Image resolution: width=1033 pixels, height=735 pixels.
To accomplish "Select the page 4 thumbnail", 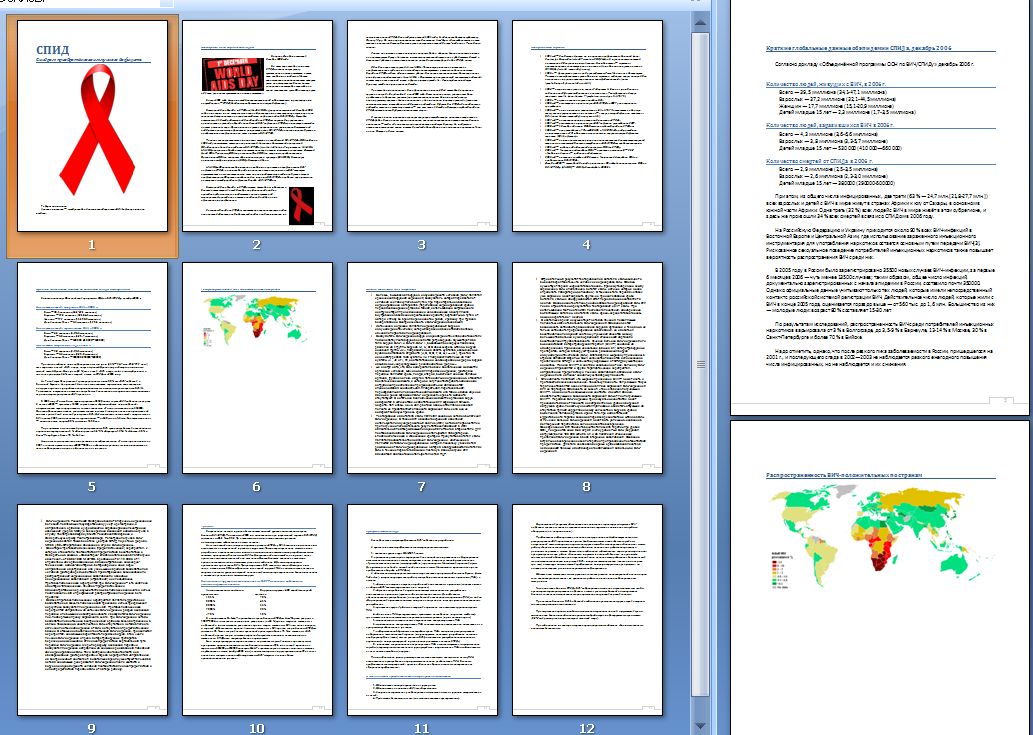I will click(588, 126).
